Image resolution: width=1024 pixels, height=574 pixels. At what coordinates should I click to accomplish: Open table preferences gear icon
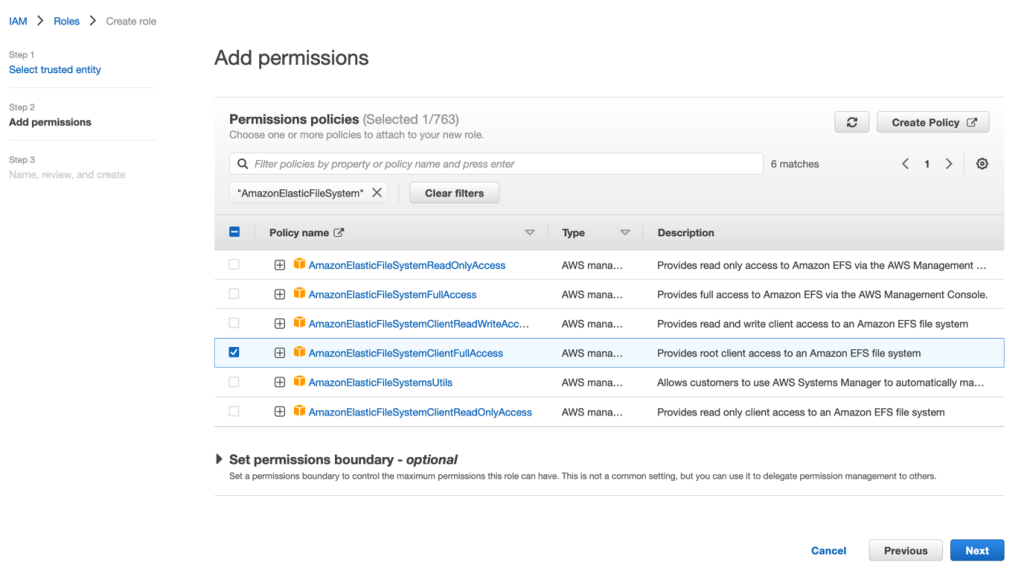982,164
